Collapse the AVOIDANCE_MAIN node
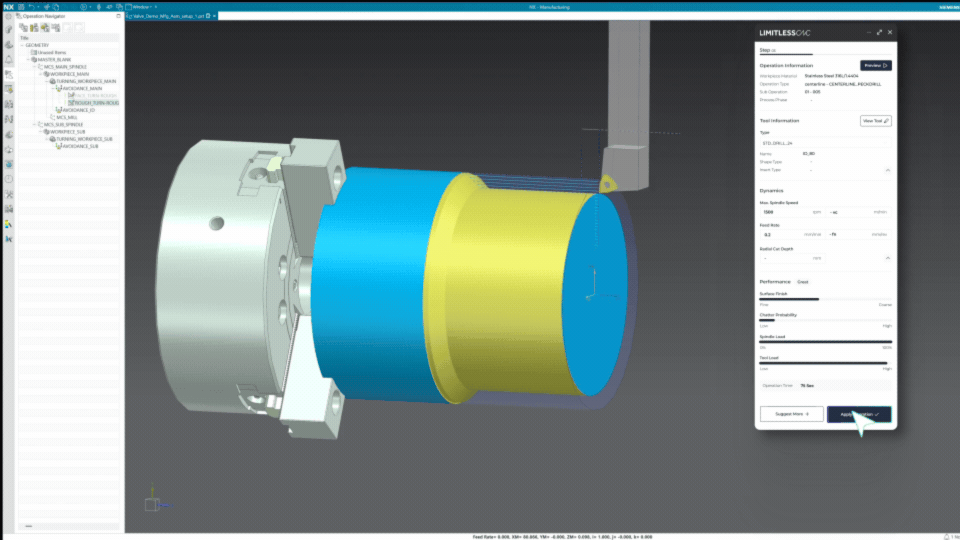 tap(53, 88)
